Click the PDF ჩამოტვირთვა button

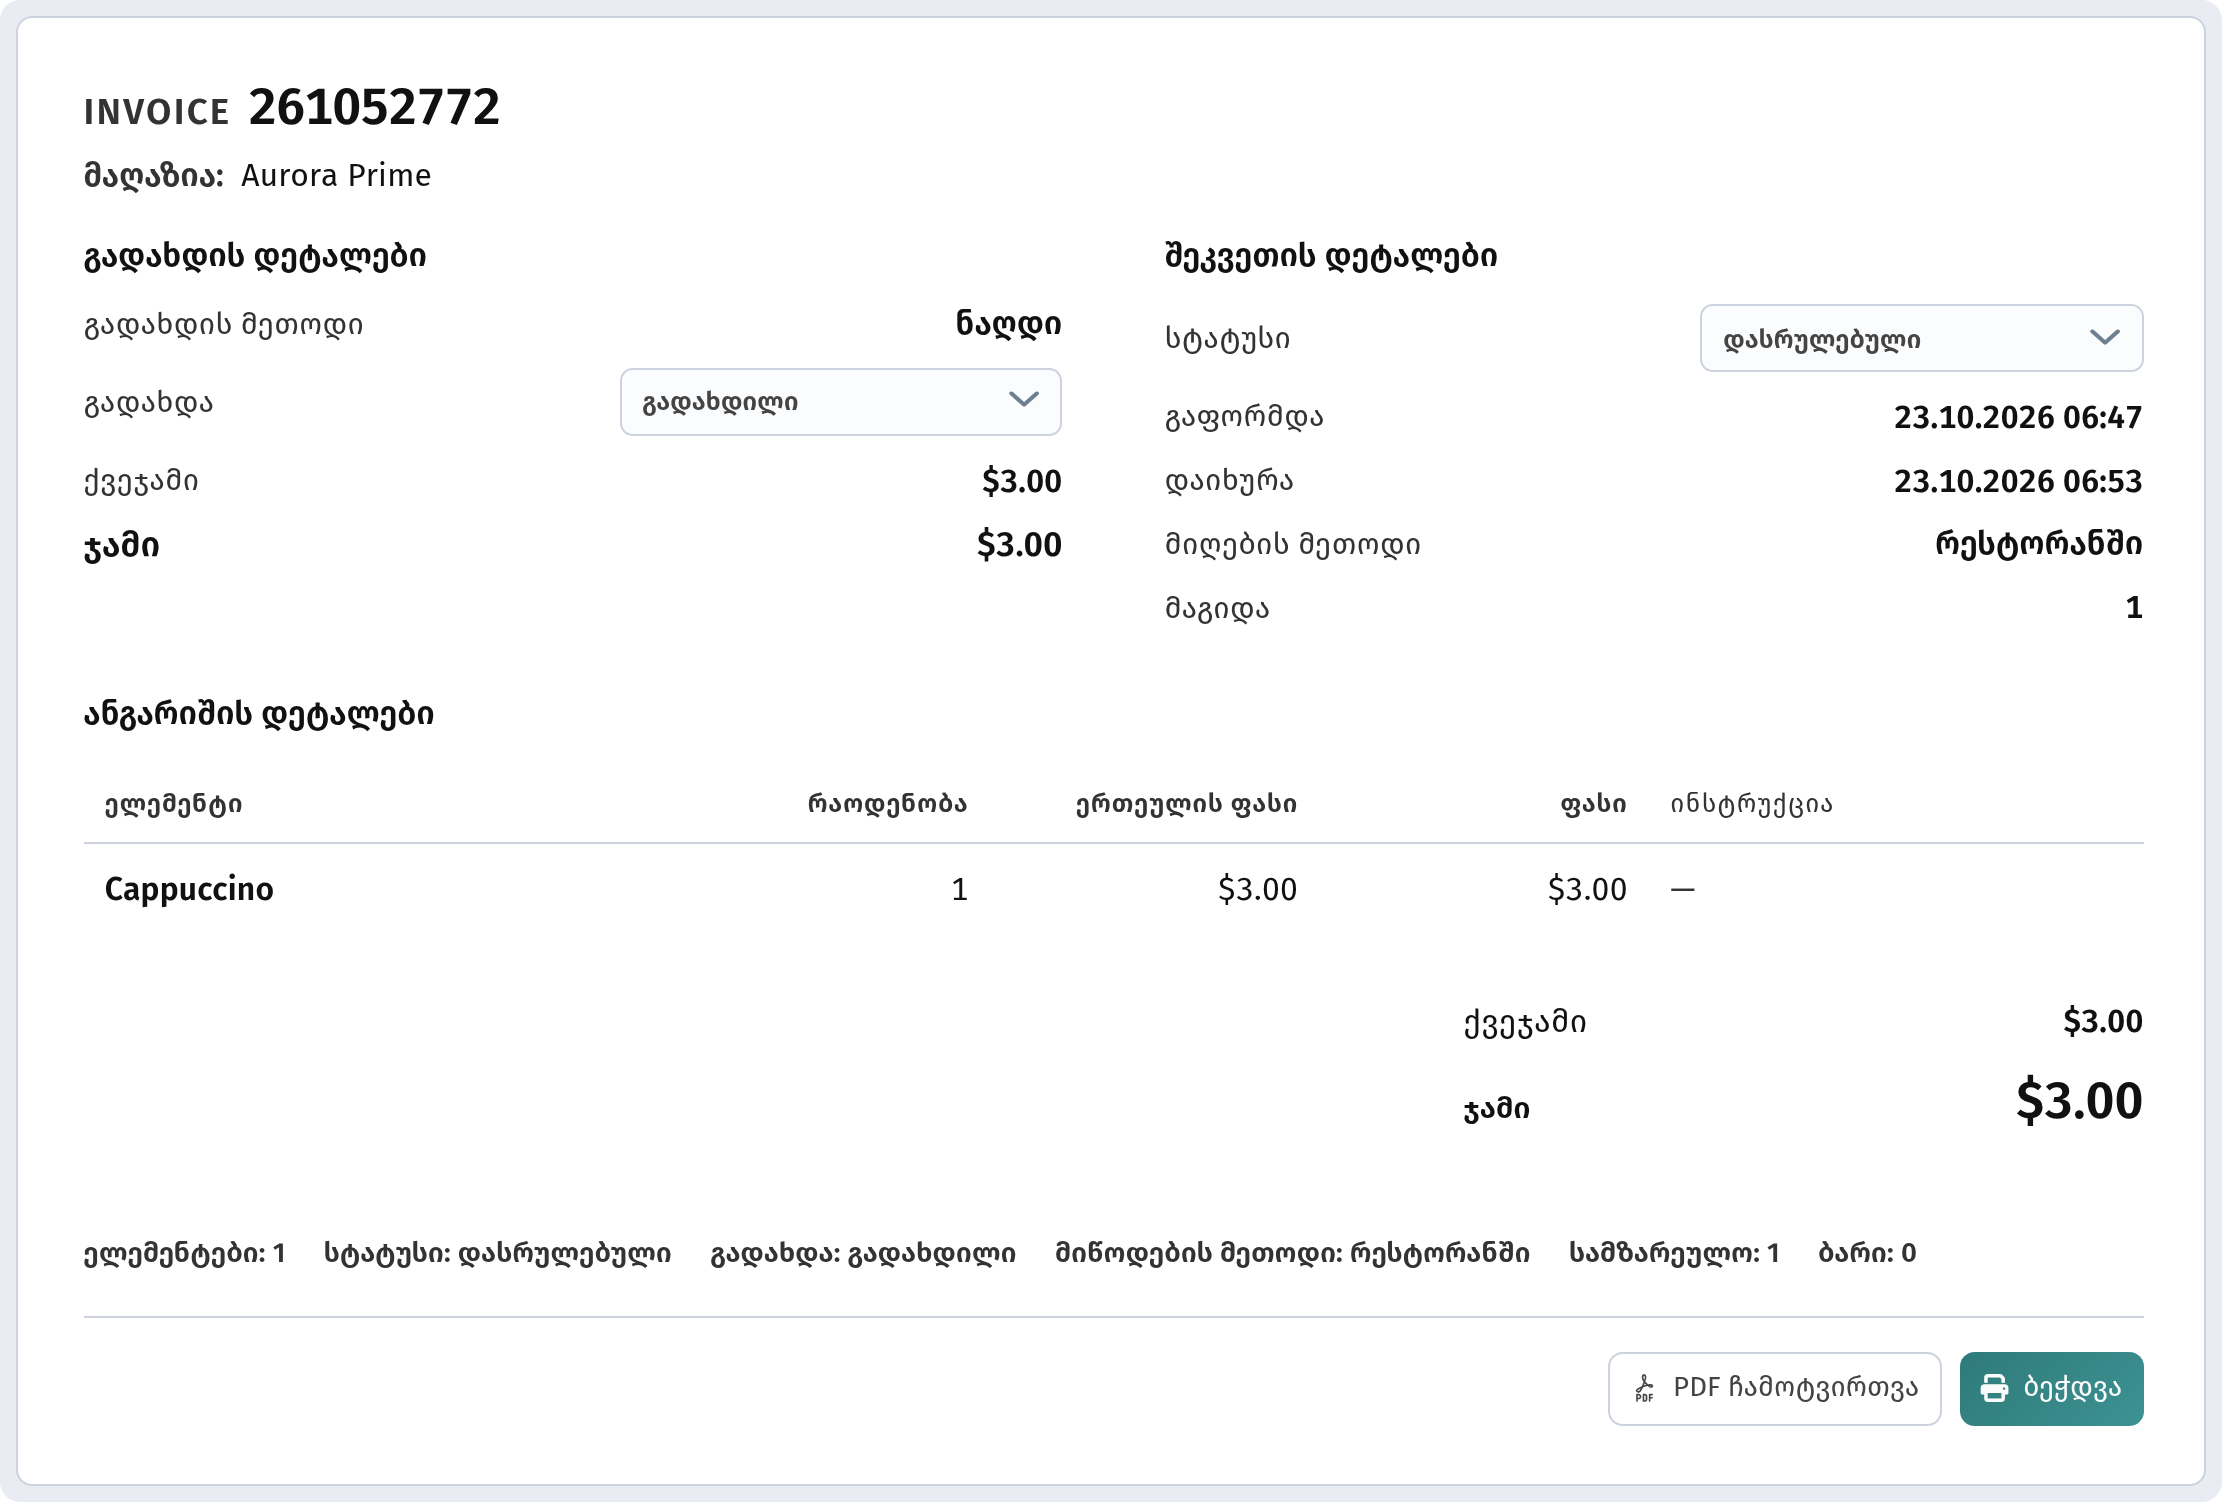tap(1774, 1388)
